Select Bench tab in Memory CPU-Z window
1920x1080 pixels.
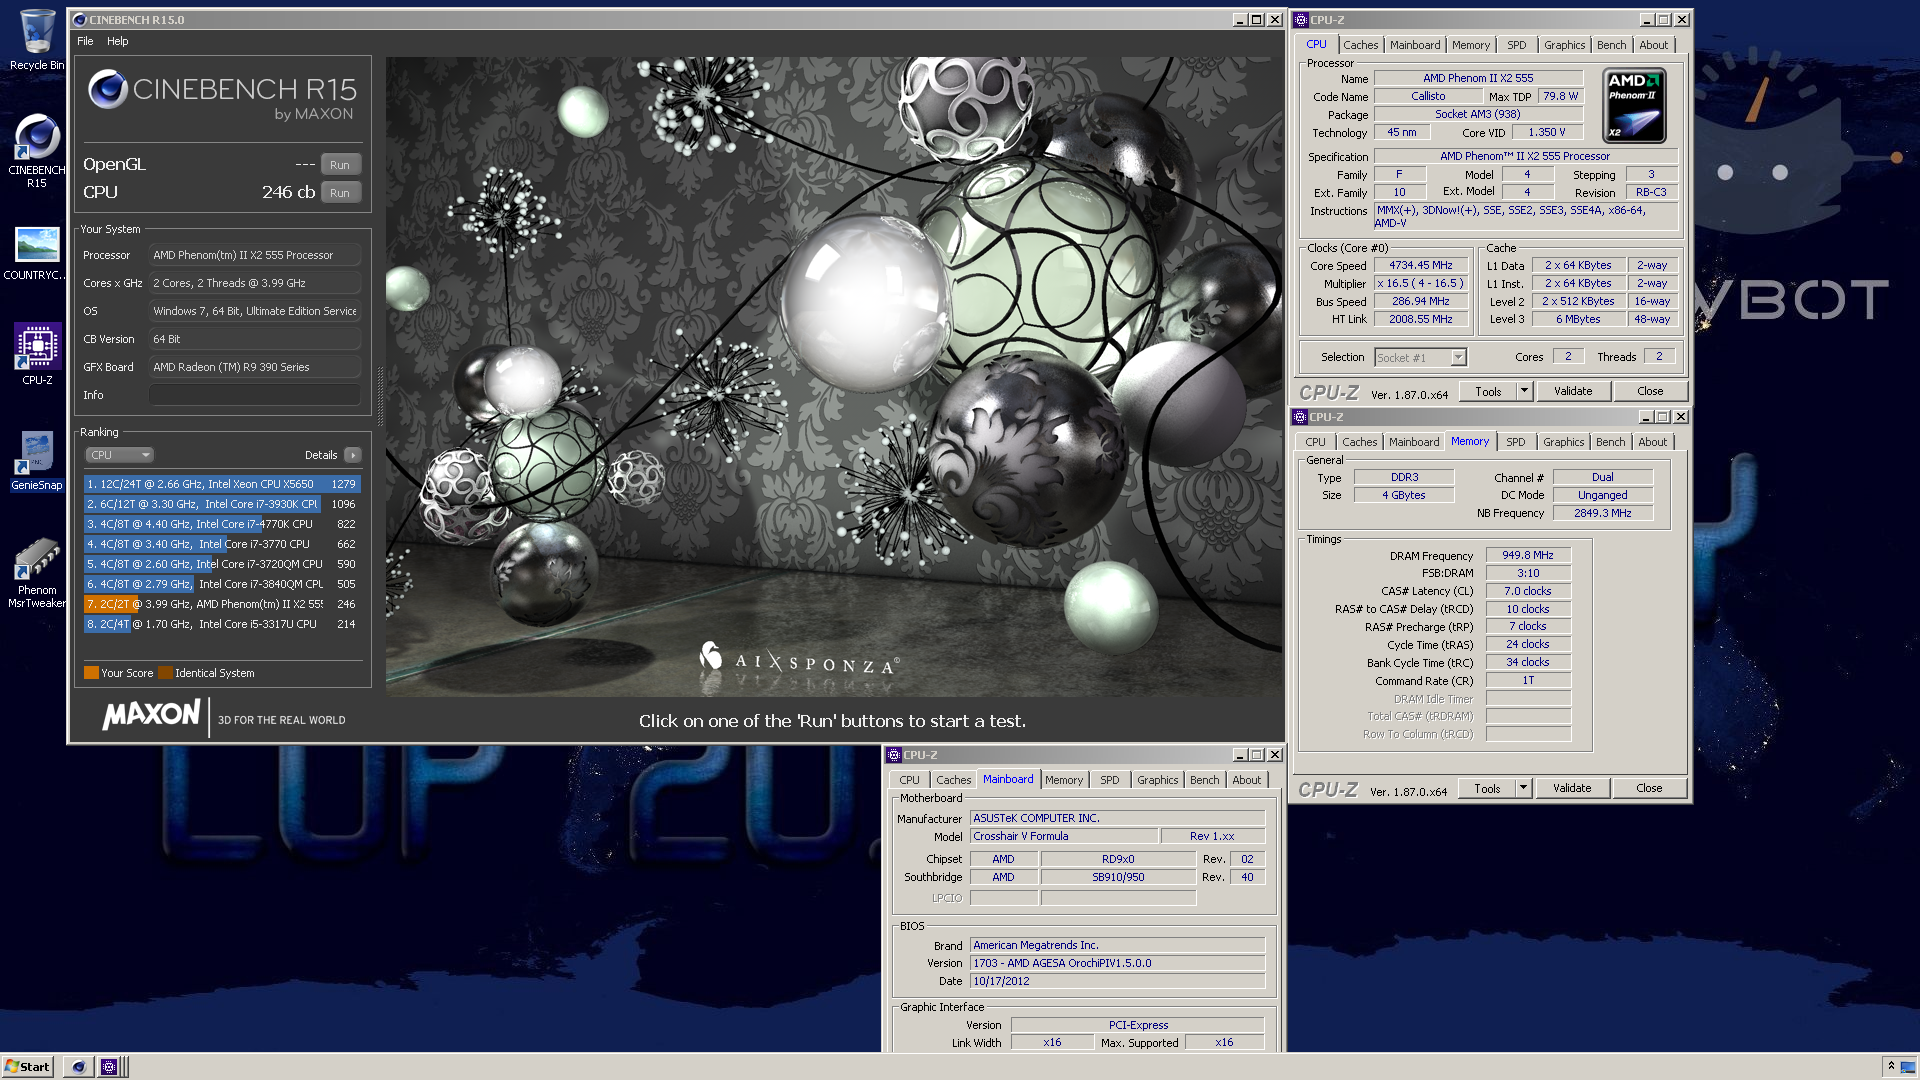1610,442
